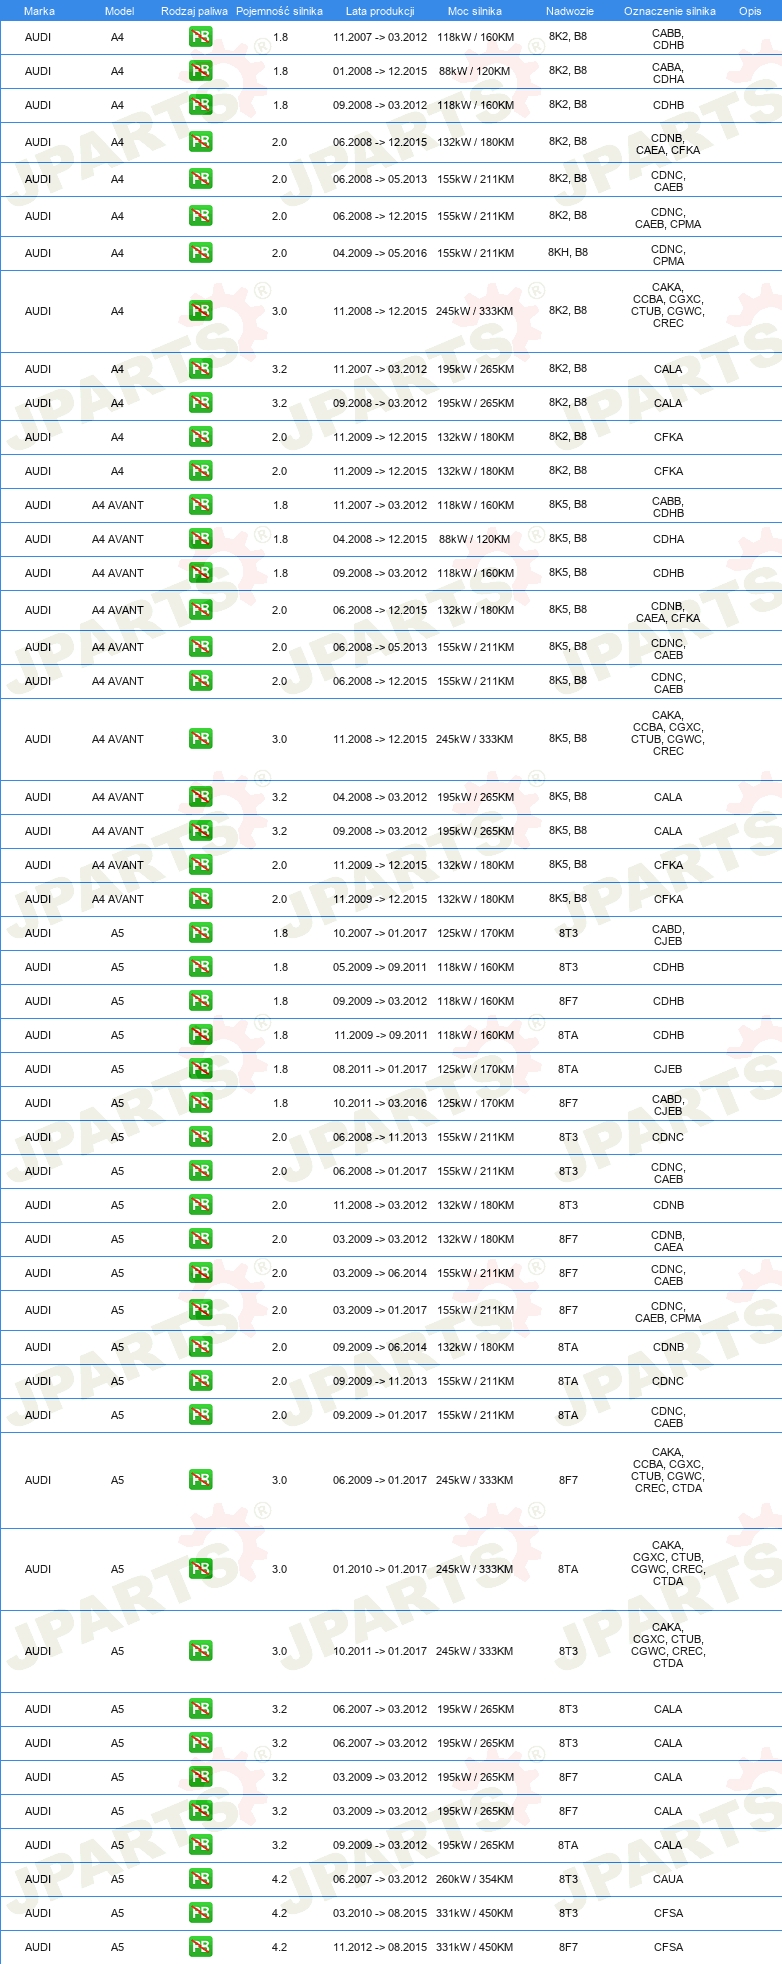Click fuel icon for A5 3.0 06.2009 8F7 row

point(200,1480)
